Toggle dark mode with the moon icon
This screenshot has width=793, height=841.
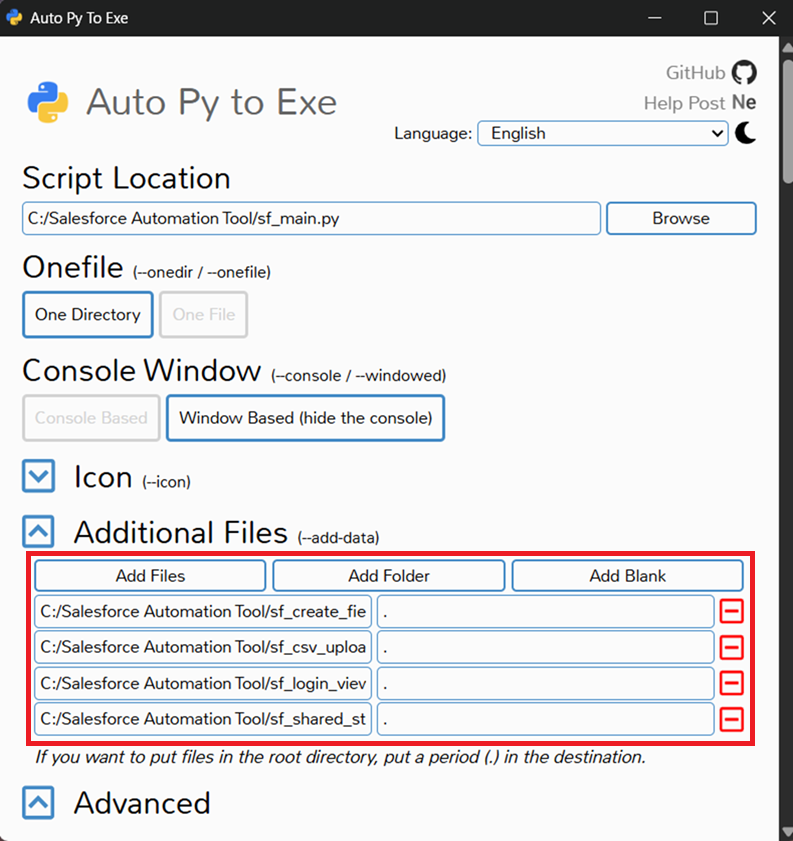(x=745, y=133)
